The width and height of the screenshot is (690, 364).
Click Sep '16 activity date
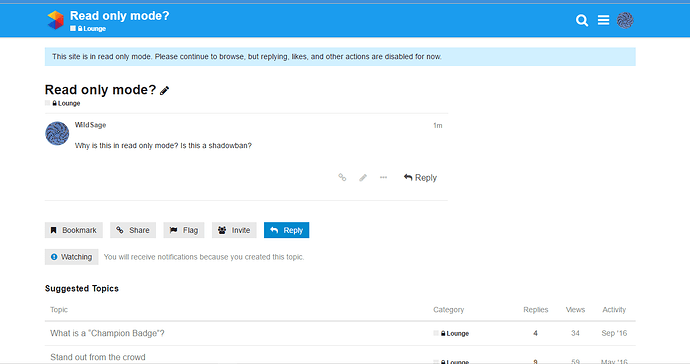click(614, 333)
